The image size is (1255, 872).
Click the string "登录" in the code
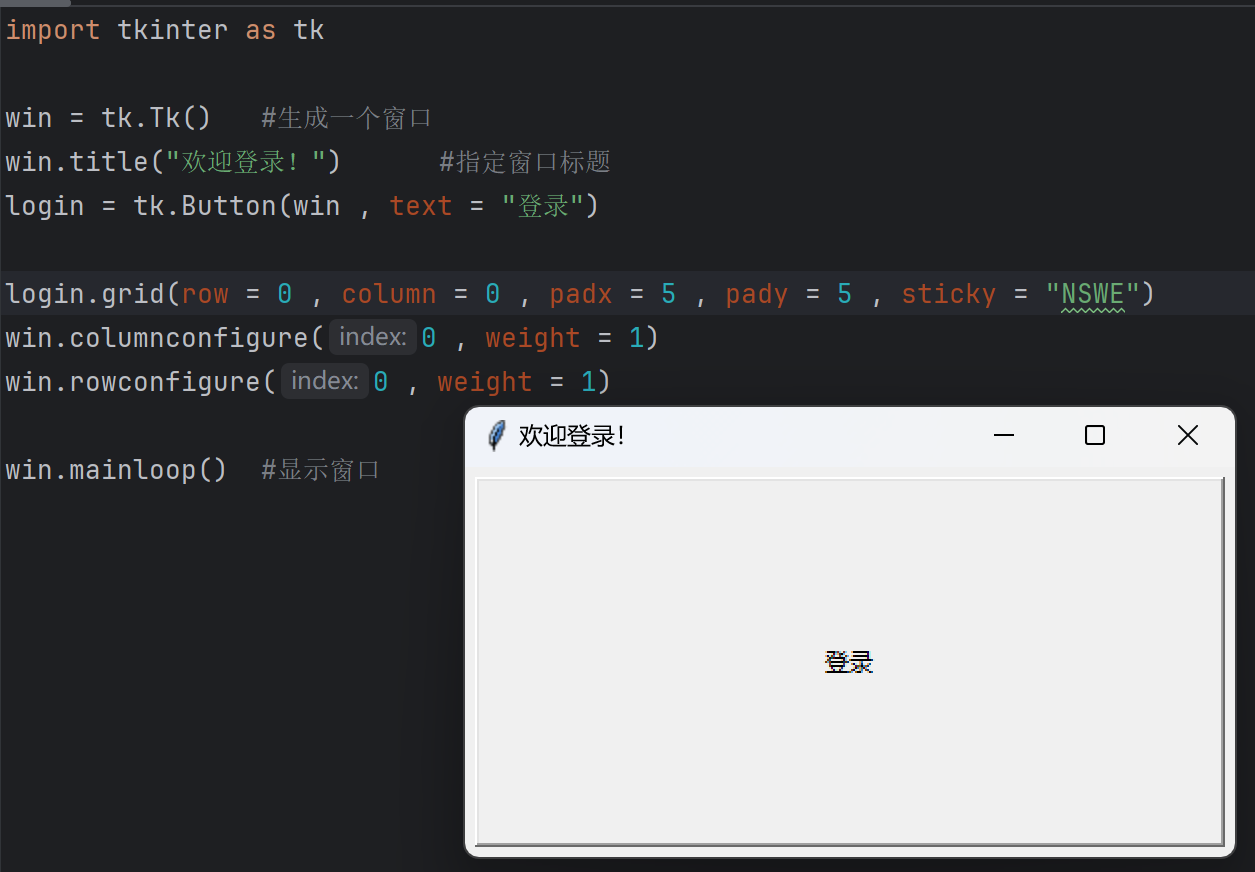point(542,206)
